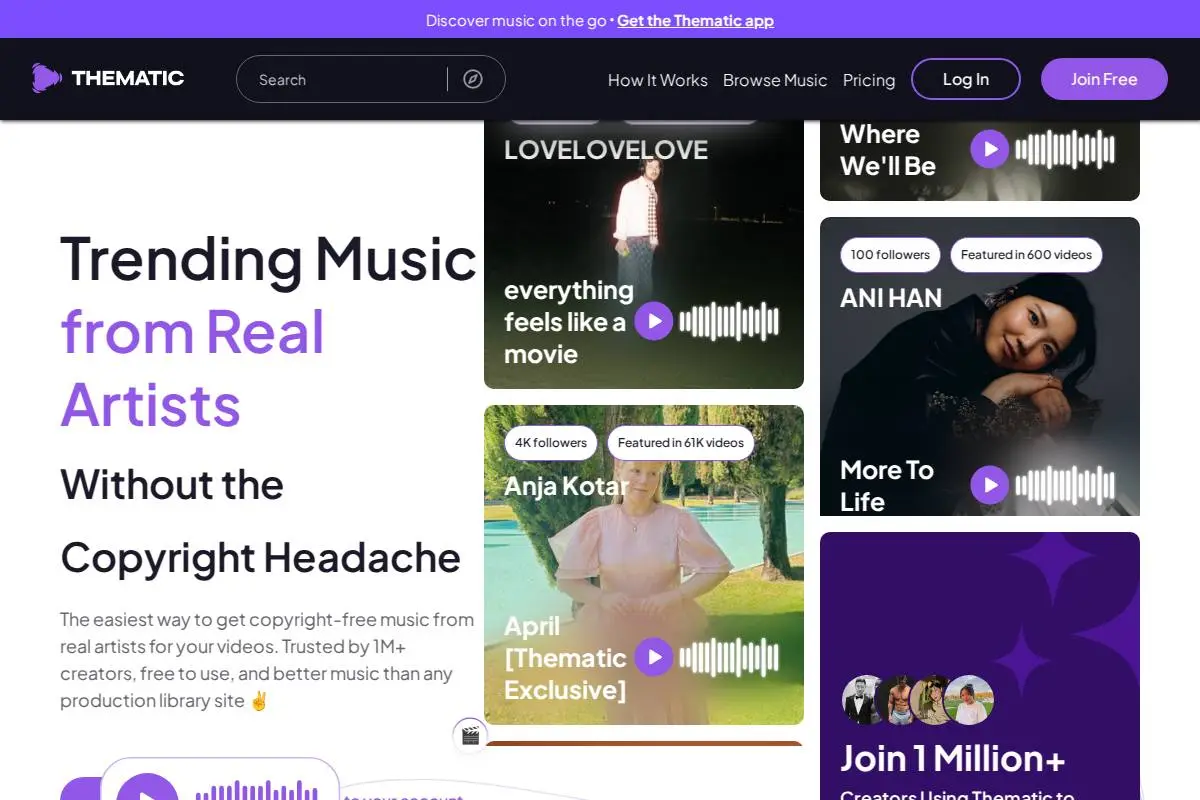Image resolution: width=1200 pixels, height=800 pixels.
Task: Play the "Where We'll Be" song
Action: 990,149
